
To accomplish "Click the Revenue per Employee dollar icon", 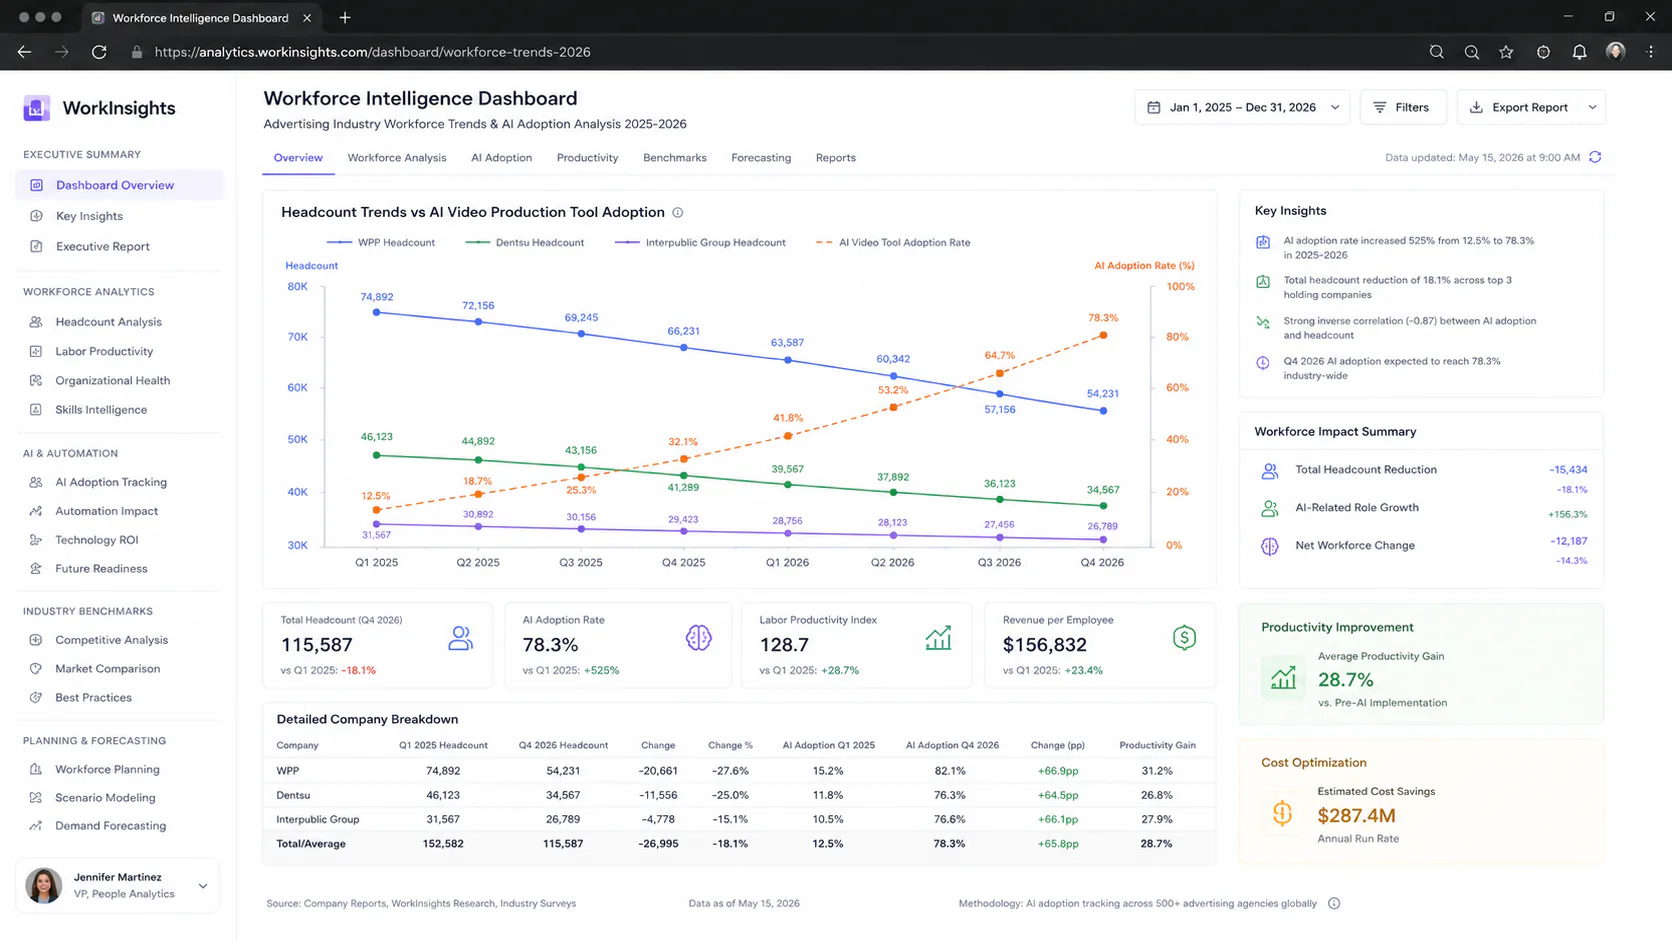I will [x=1184, y=637].
